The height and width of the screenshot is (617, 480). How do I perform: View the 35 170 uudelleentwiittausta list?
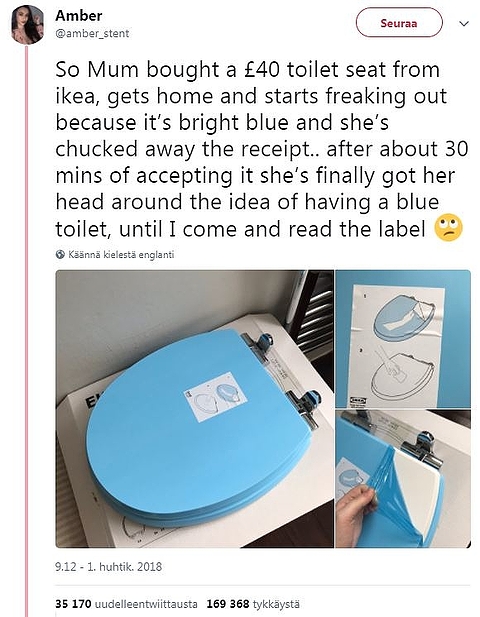126,604
